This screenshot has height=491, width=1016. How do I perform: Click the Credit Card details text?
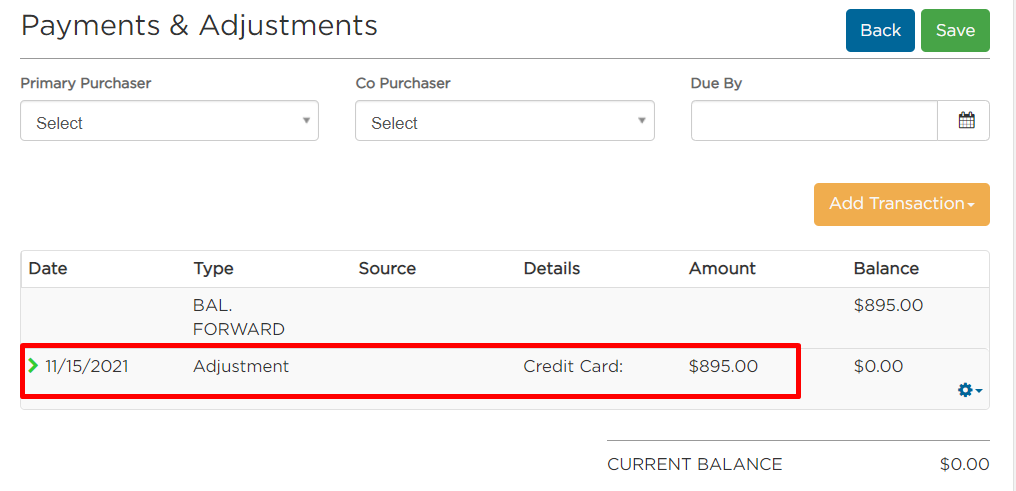click(573, 367)
